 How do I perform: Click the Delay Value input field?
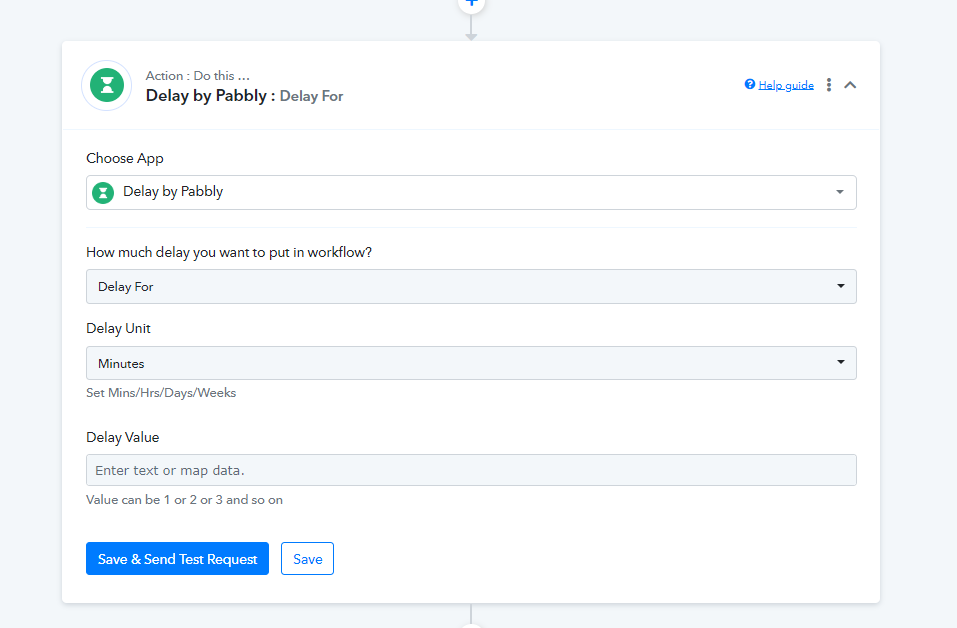471,470
